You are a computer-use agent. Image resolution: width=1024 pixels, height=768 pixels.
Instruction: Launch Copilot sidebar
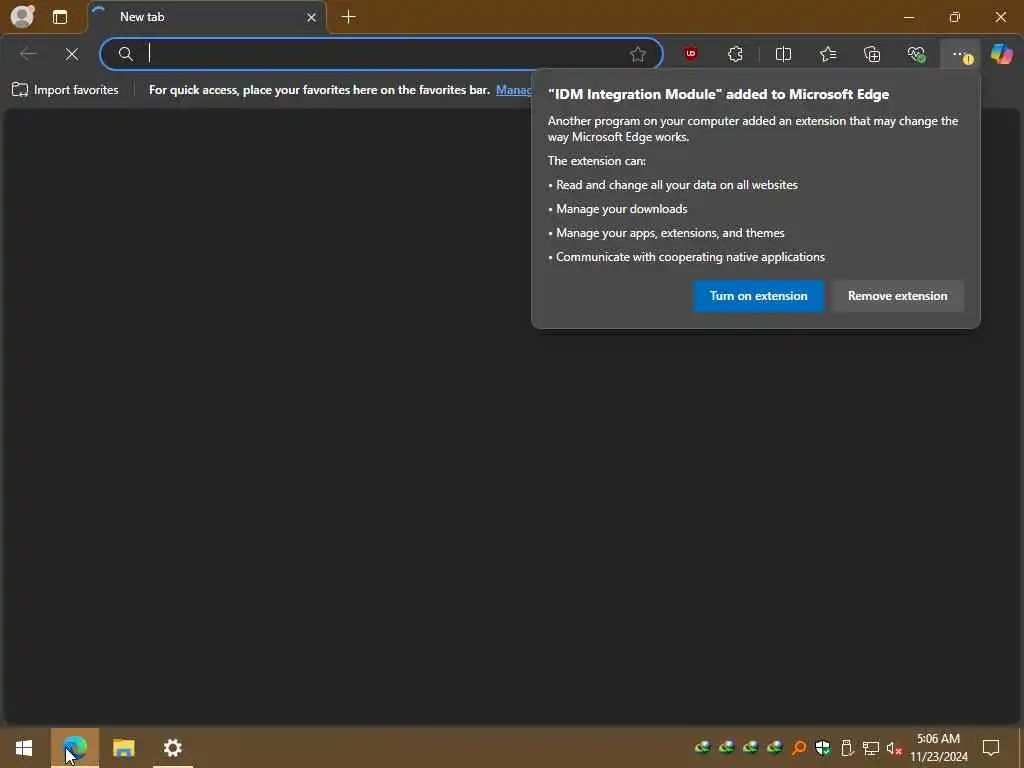(1001, 54)
